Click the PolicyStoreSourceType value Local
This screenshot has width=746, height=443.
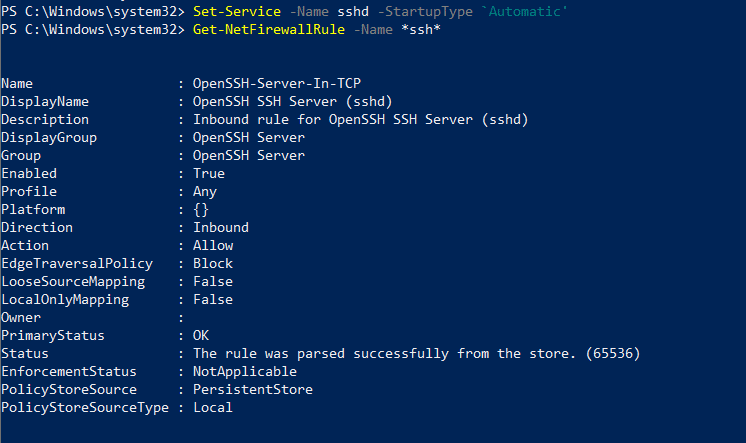tap(213, 408)
